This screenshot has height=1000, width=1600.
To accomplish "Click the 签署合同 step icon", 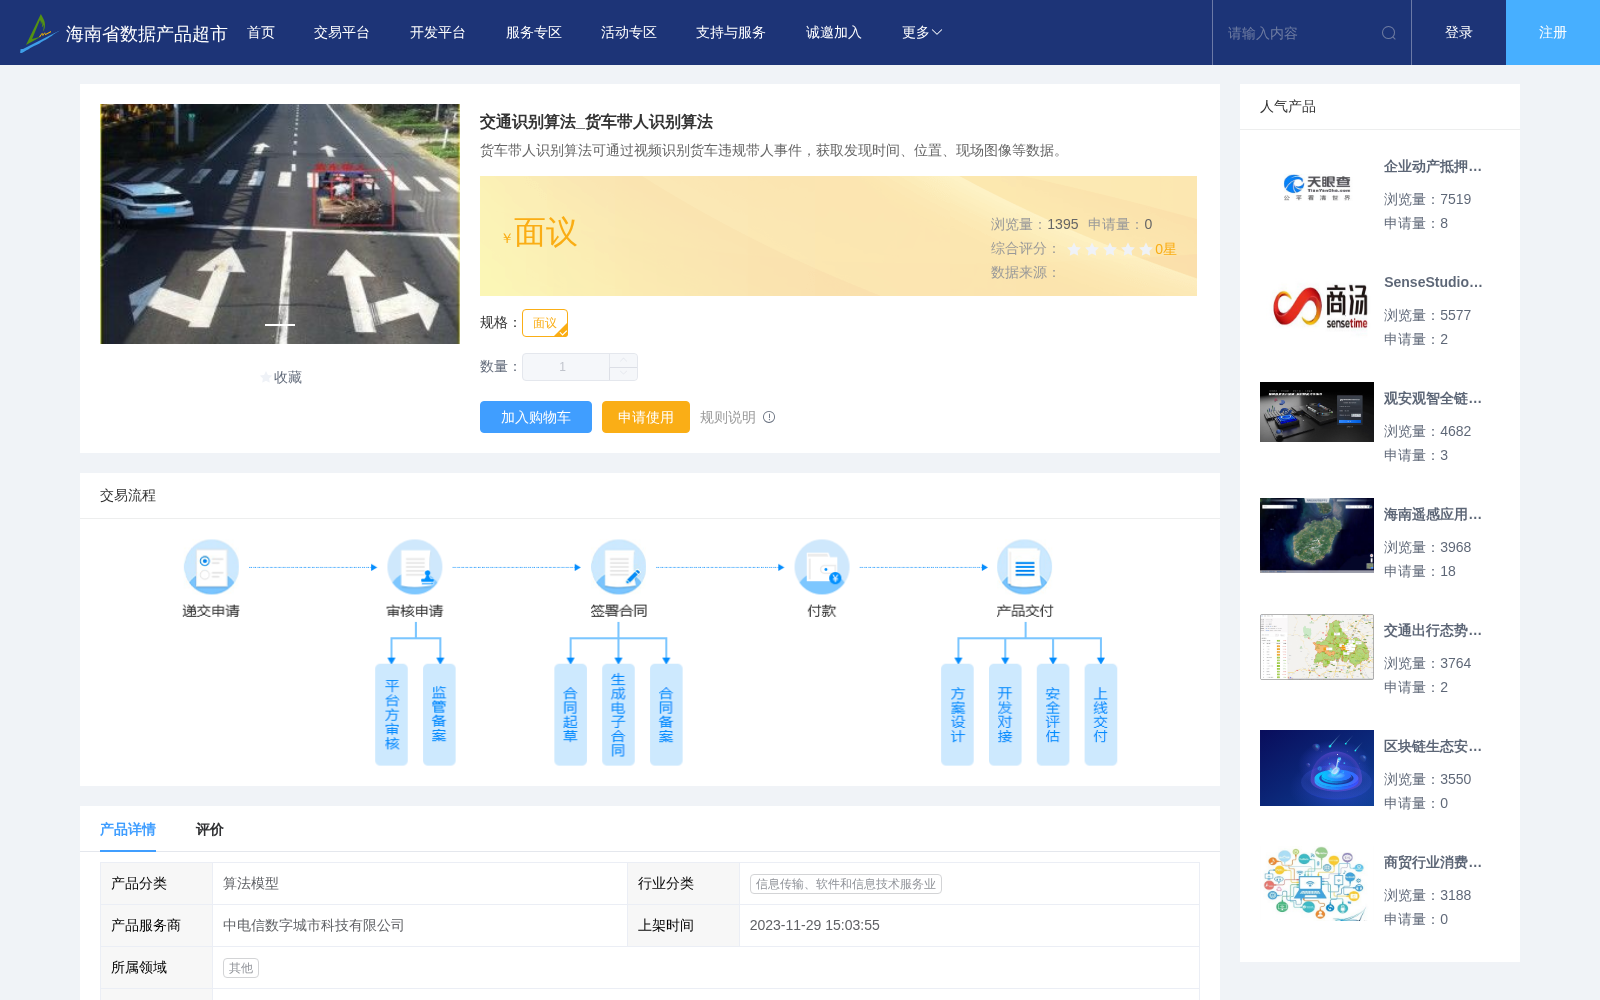I will pyautogui.click(x=618, y=567).
